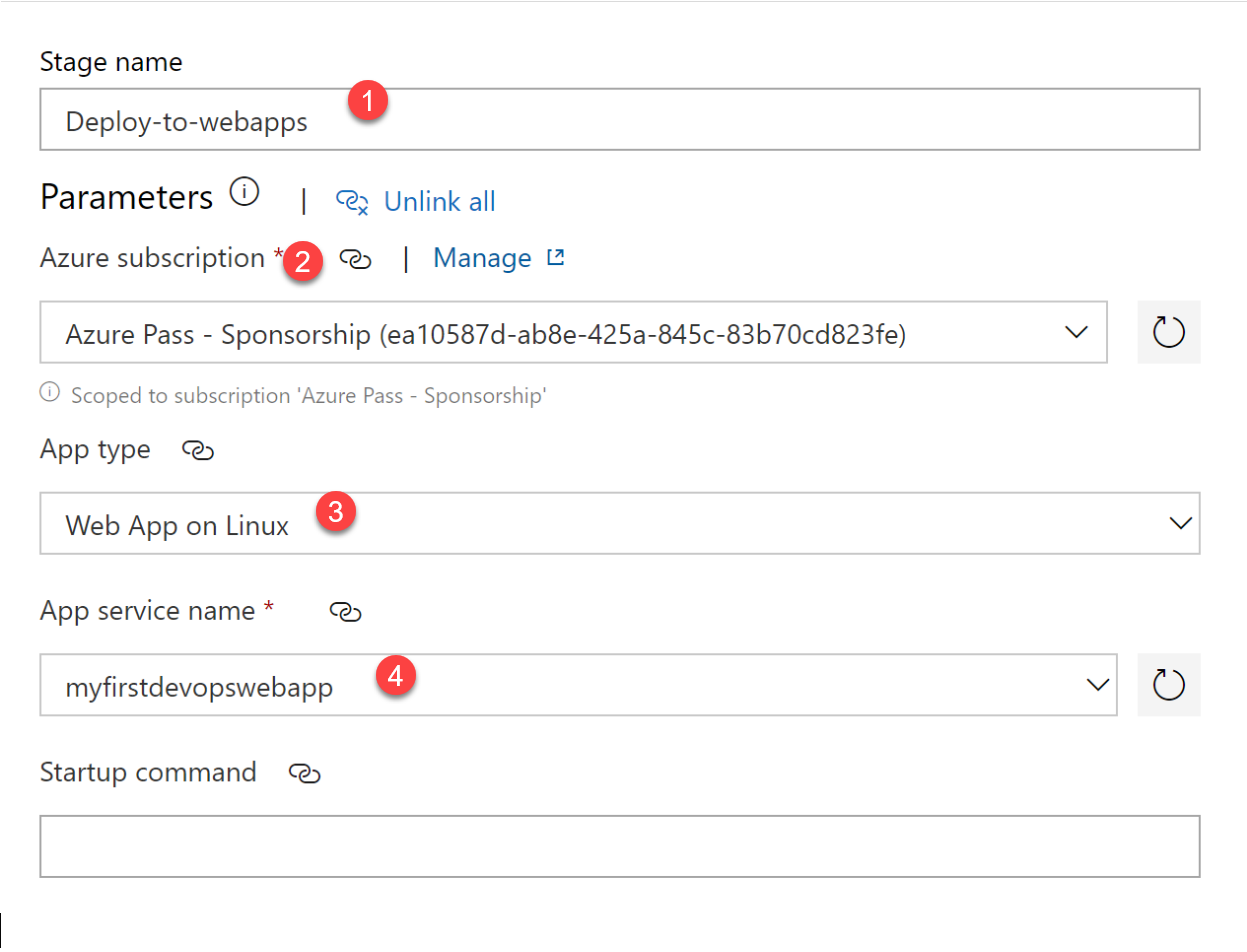
Task: Refresh the App service name list
Action: tap(1169, 685)
